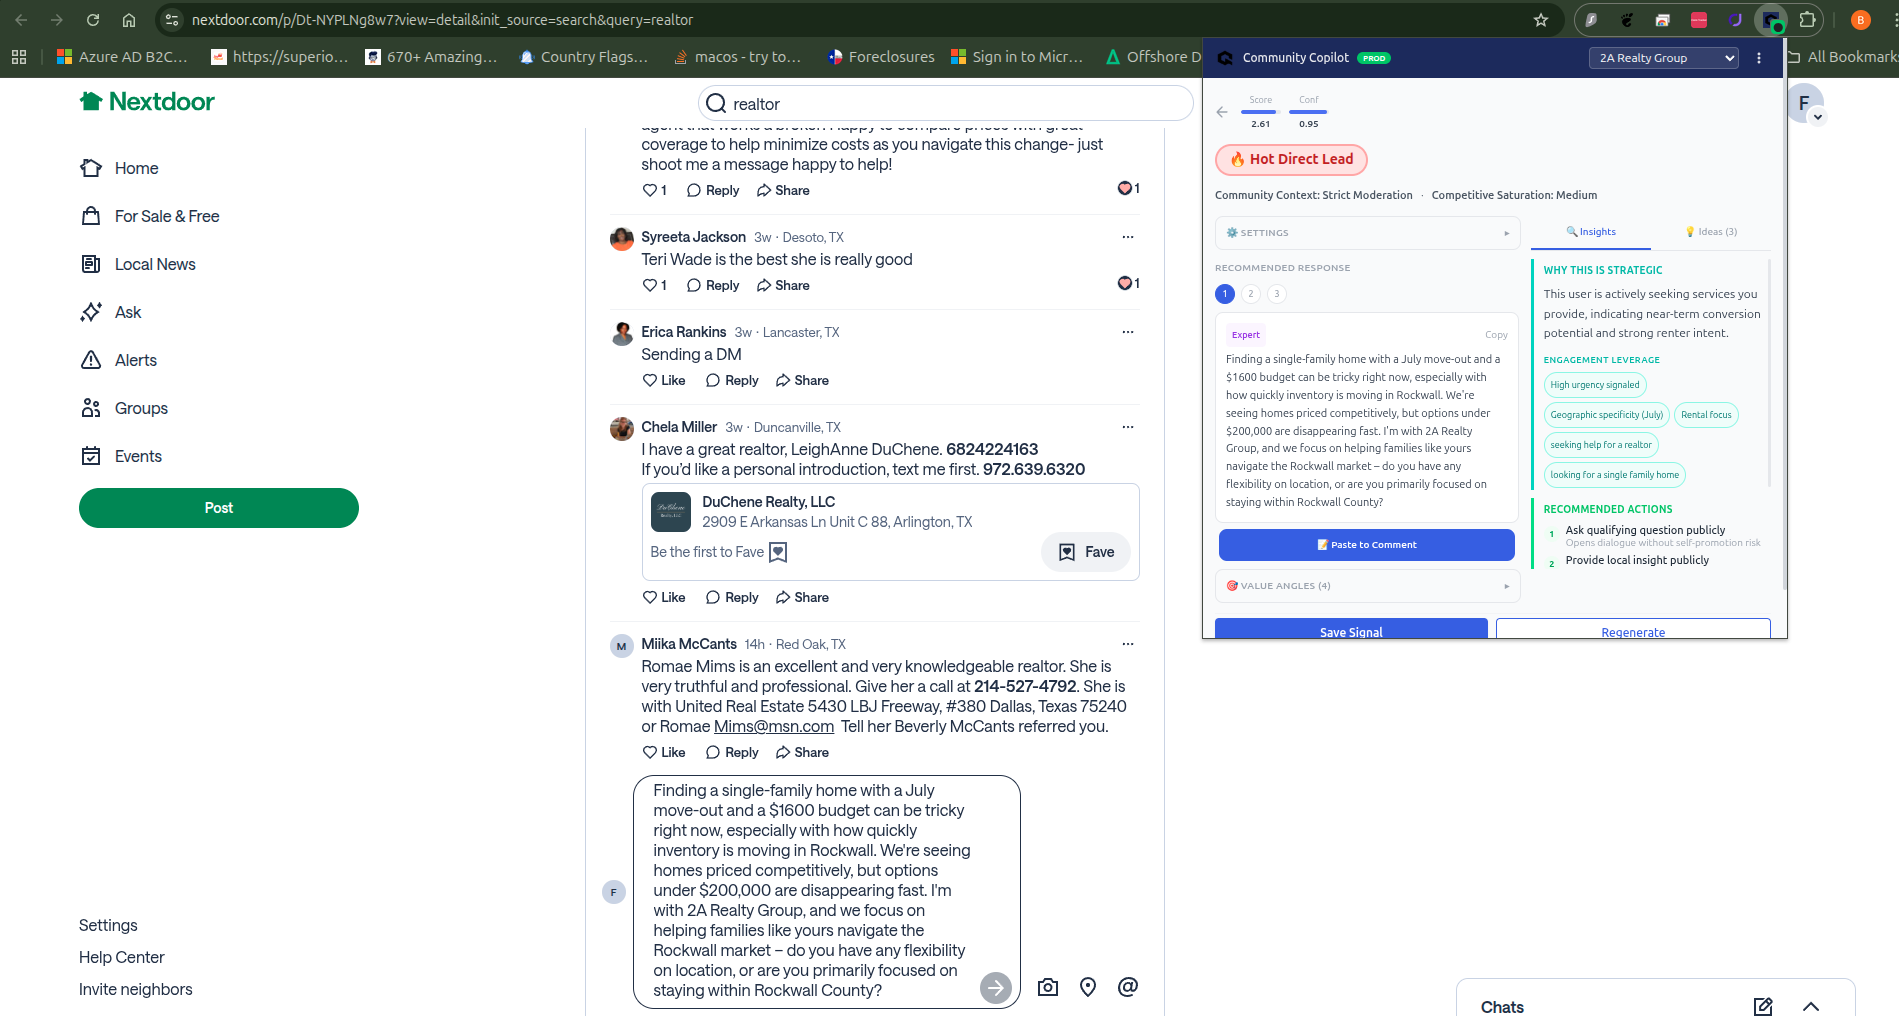1899x1016 pixels.
Task: Open For Sale & Free section
Action: tap(149, 216)
